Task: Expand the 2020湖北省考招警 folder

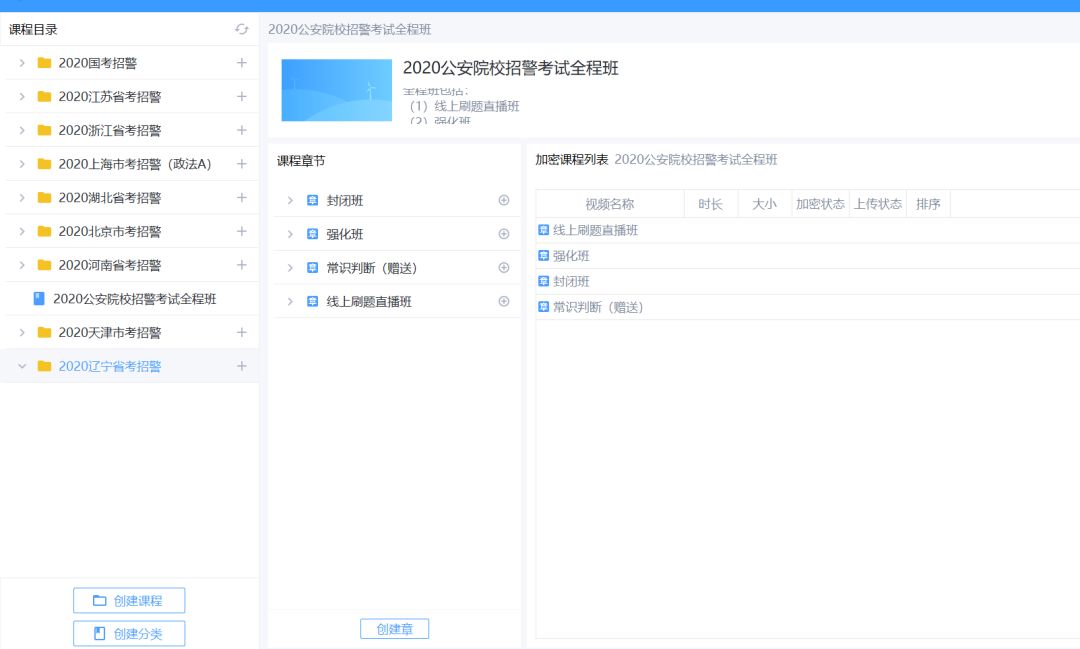Action: pos(22,198)
